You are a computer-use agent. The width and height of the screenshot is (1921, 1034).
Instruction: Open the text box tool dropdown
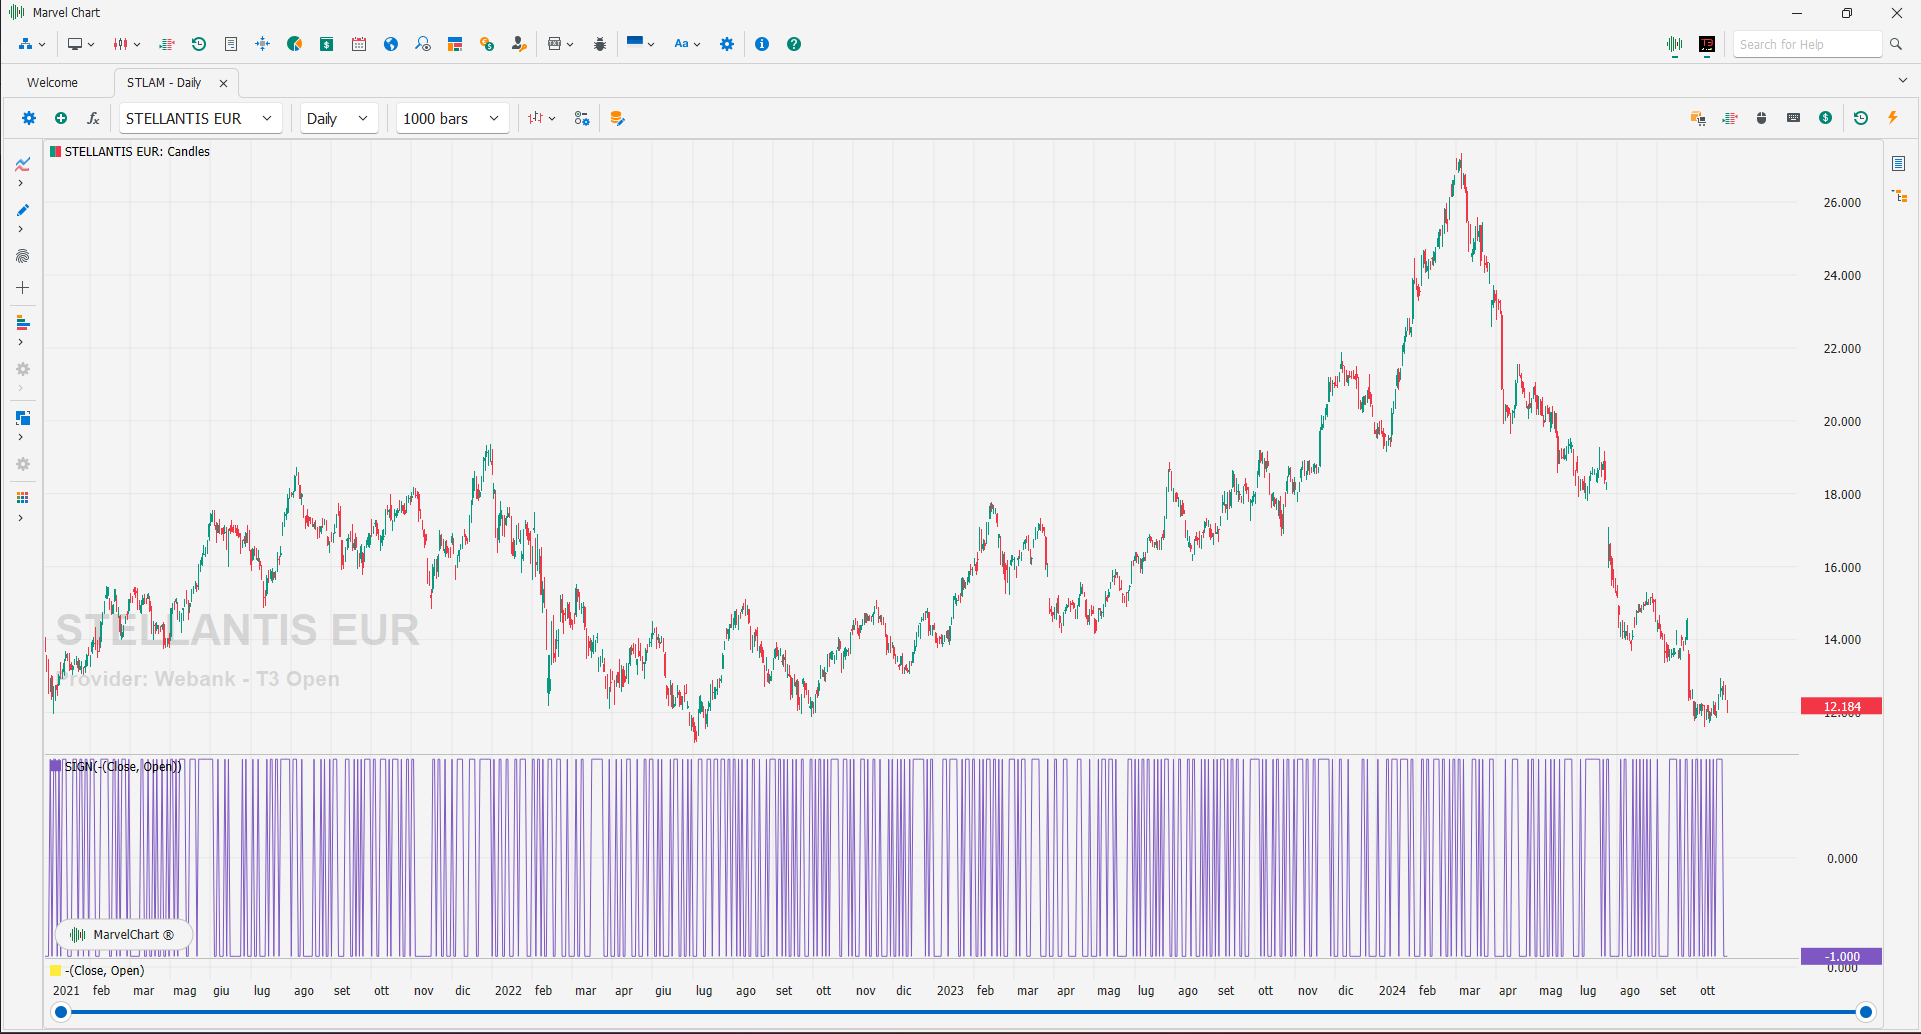pos(560,44)
